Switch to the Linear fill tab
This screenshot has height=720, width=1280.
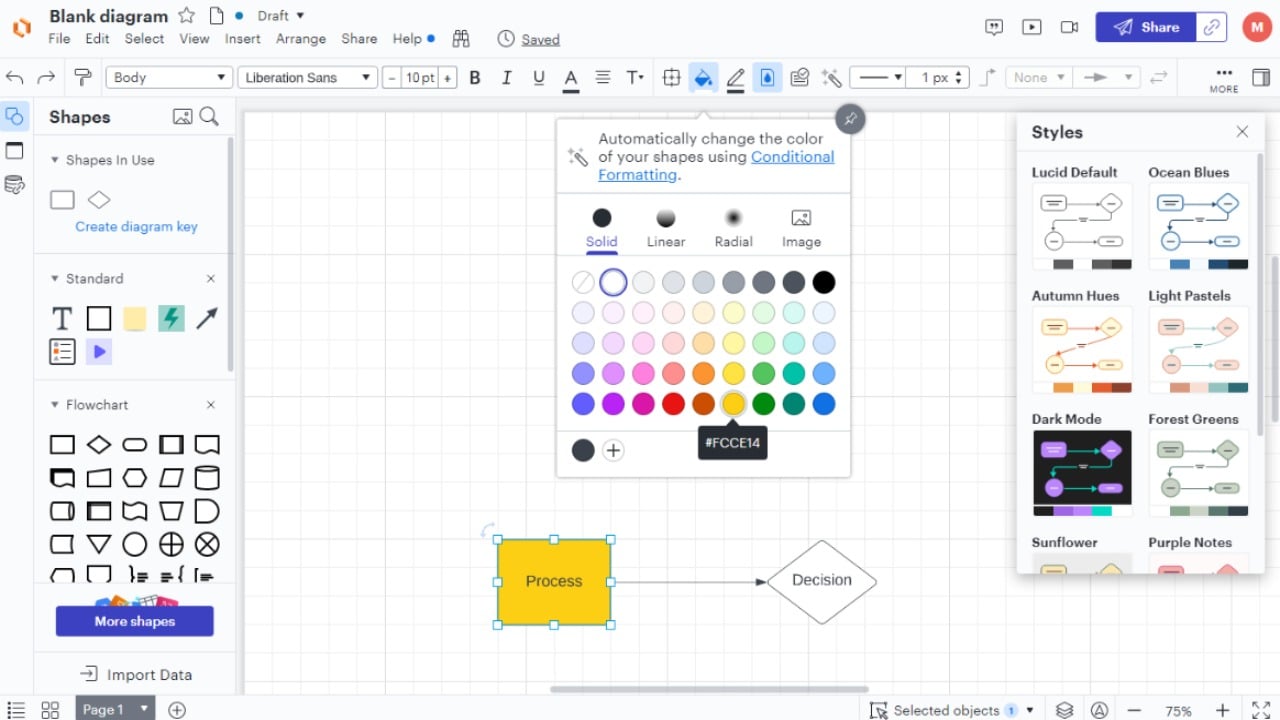tap(666, 228)
